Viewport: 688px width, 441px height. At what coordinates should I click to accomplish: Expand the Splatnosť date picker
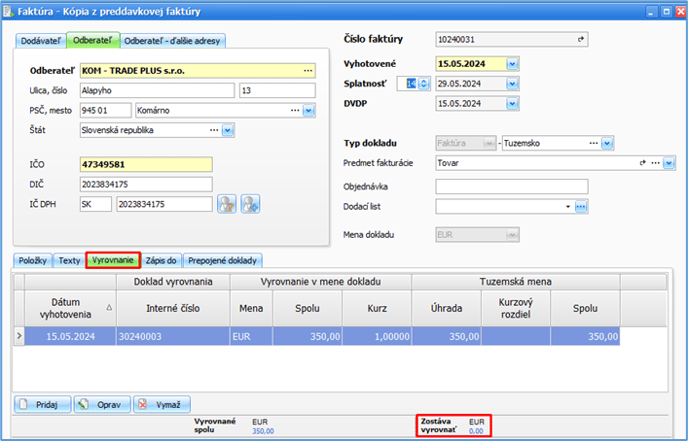point(512,83)
